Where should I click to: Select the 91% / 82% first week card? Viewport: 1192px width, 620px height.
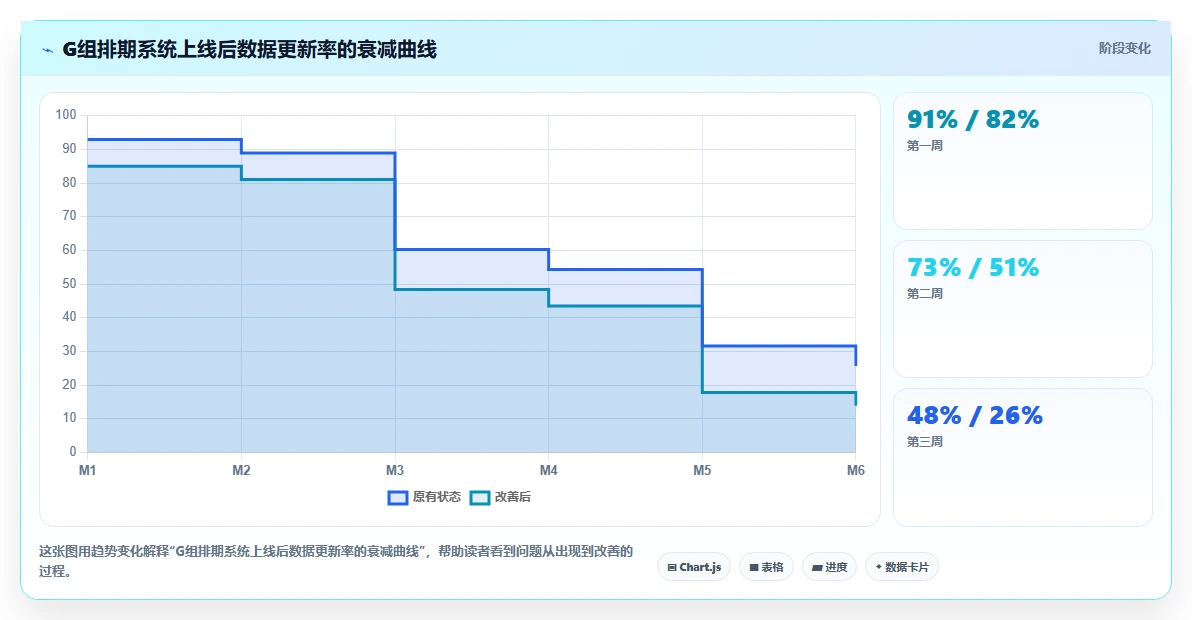pos(1022,161)
